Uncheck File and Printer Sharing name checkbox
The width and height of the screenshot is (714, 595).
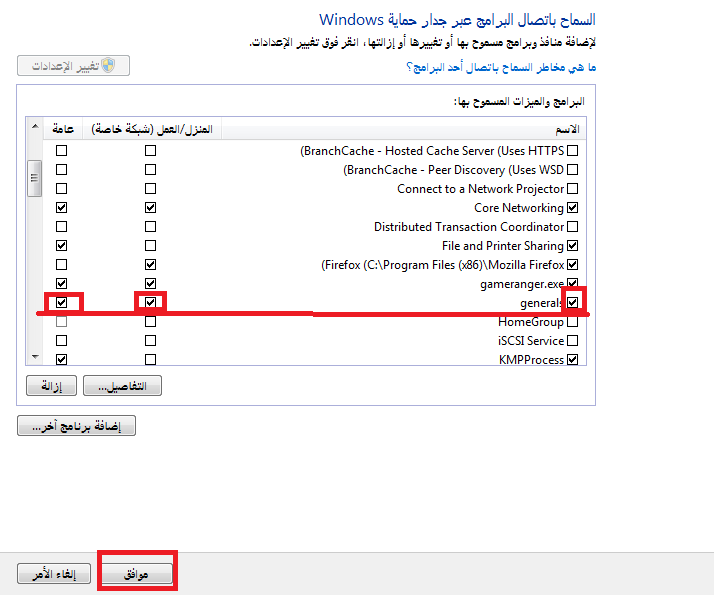[x=573, y=245]
